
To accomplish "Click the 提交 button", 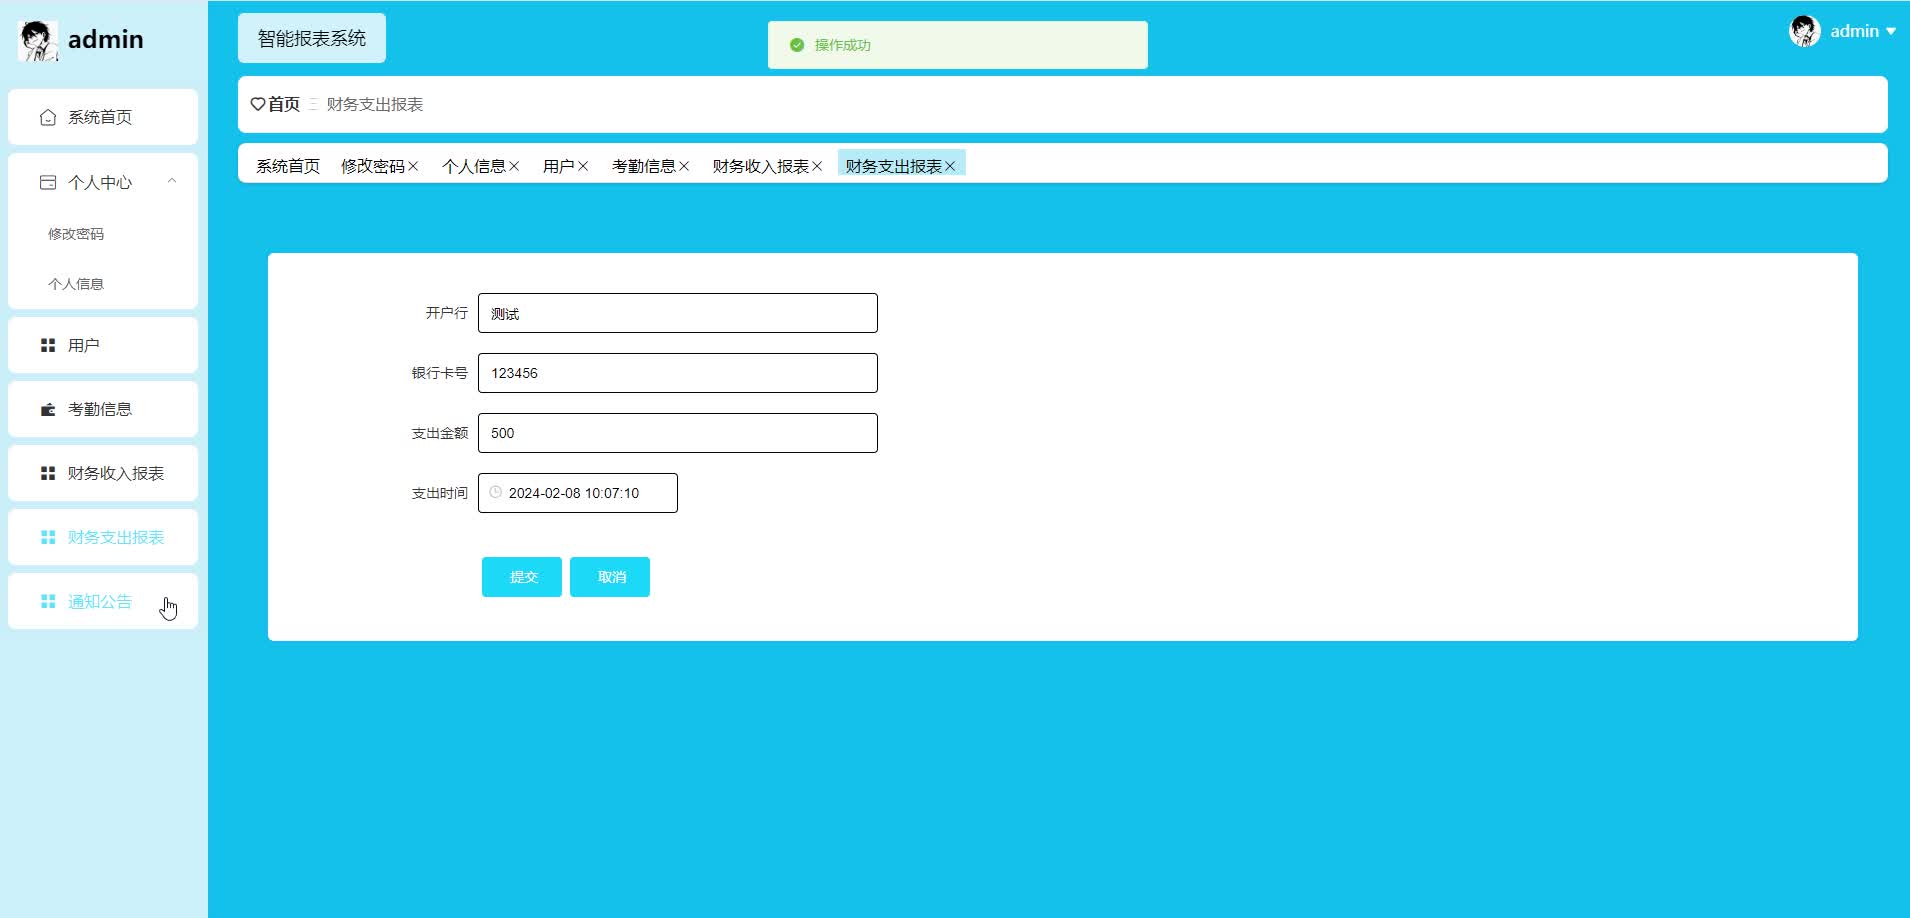I will 522,577.
